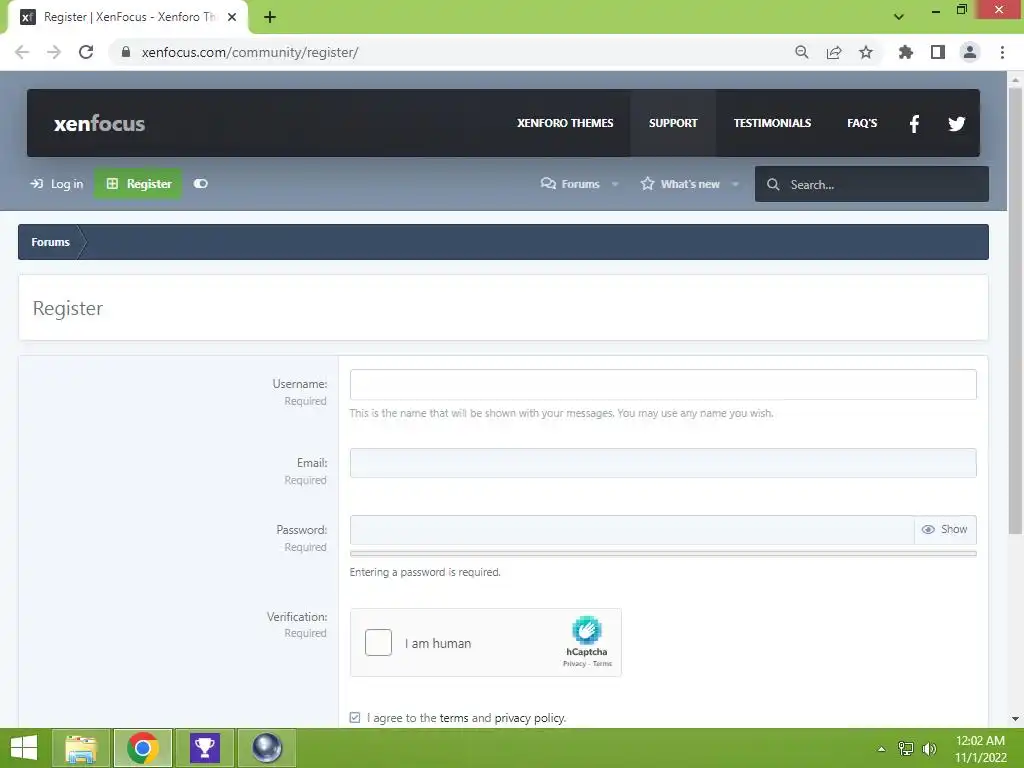Check the I am human captcha box
The image size is (1024, 768).
click(x=378, y=643)
